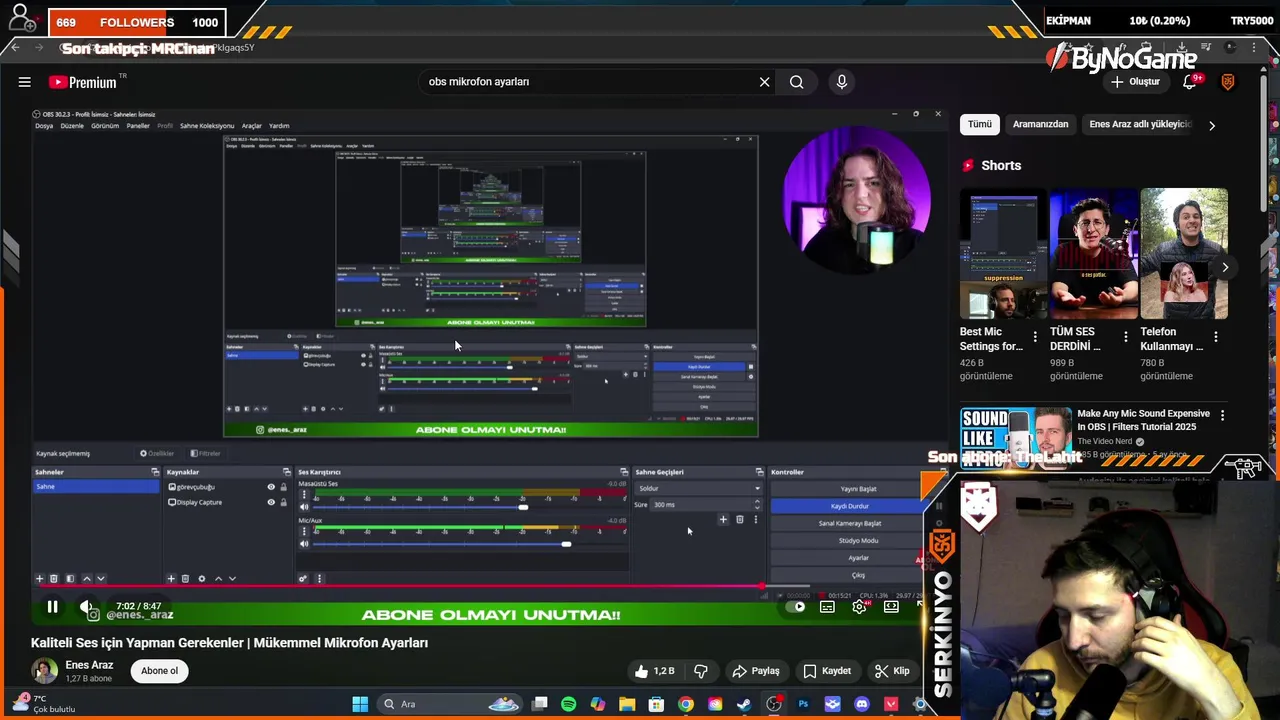Screen dimensions: 1280x720
Task: Go to YouTube Premium home logo
Action: point(82,82)
